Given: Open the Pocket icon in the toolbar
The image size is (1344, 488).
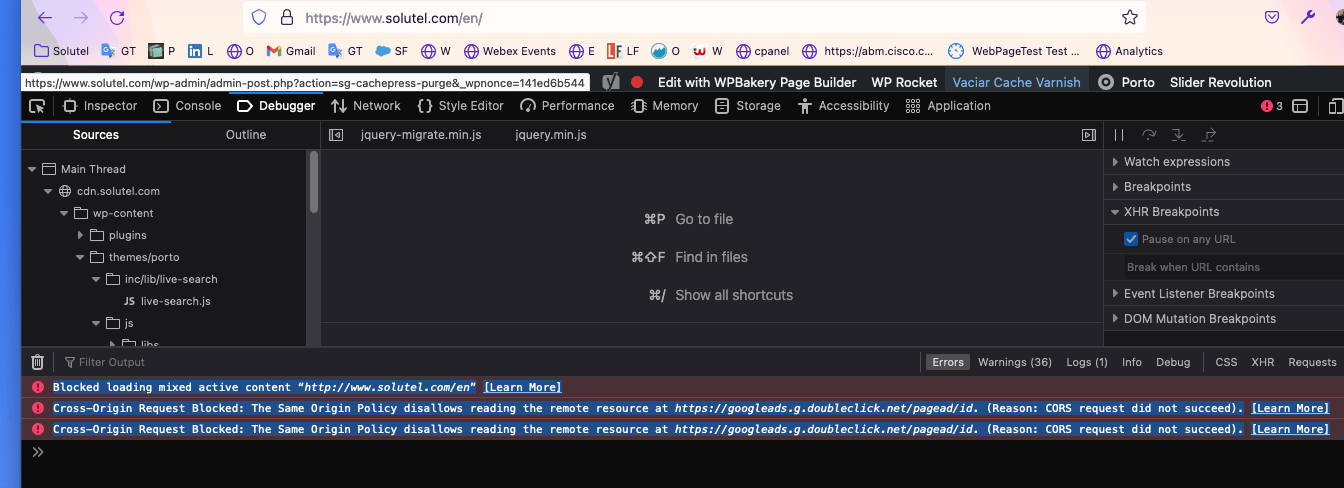Looking at the screenshot, I should [1272, 17].
